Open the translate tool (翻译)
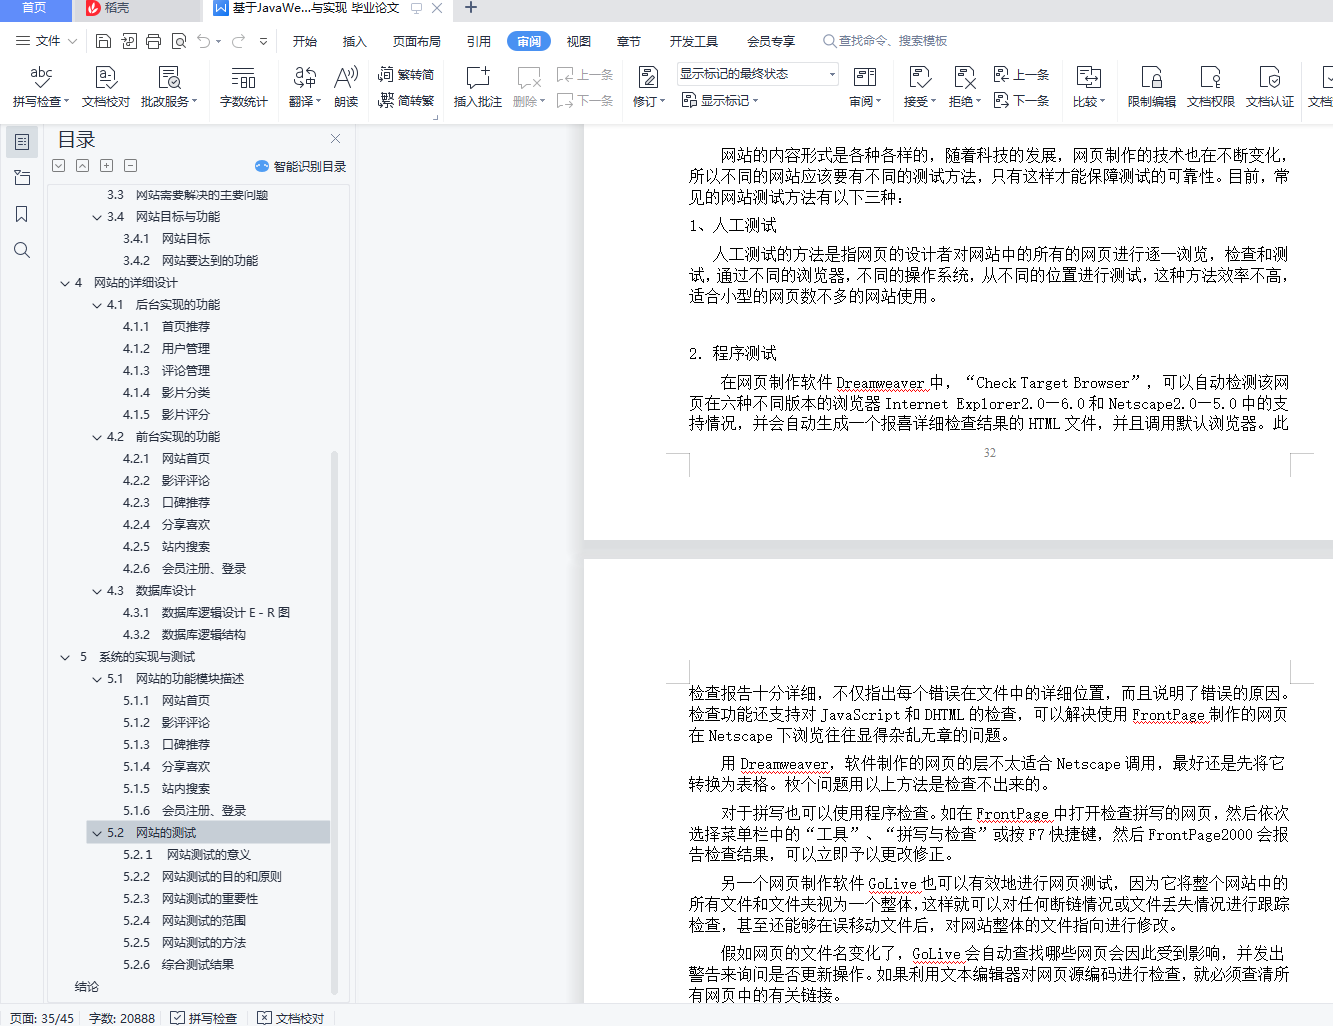Screen dimensions: 1333x1026 (x=305, y=87)
